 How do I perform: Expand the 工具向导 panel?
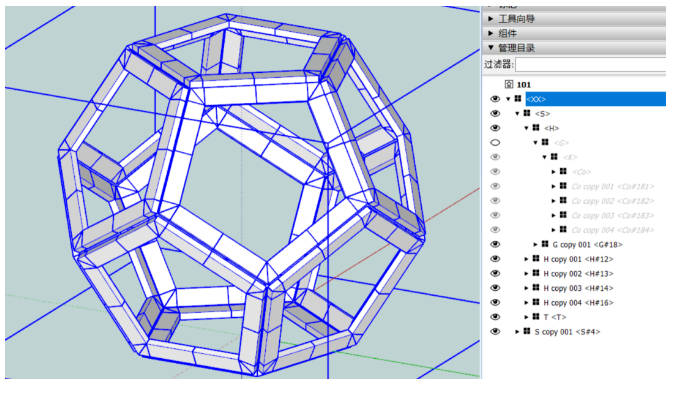point(491,19)
